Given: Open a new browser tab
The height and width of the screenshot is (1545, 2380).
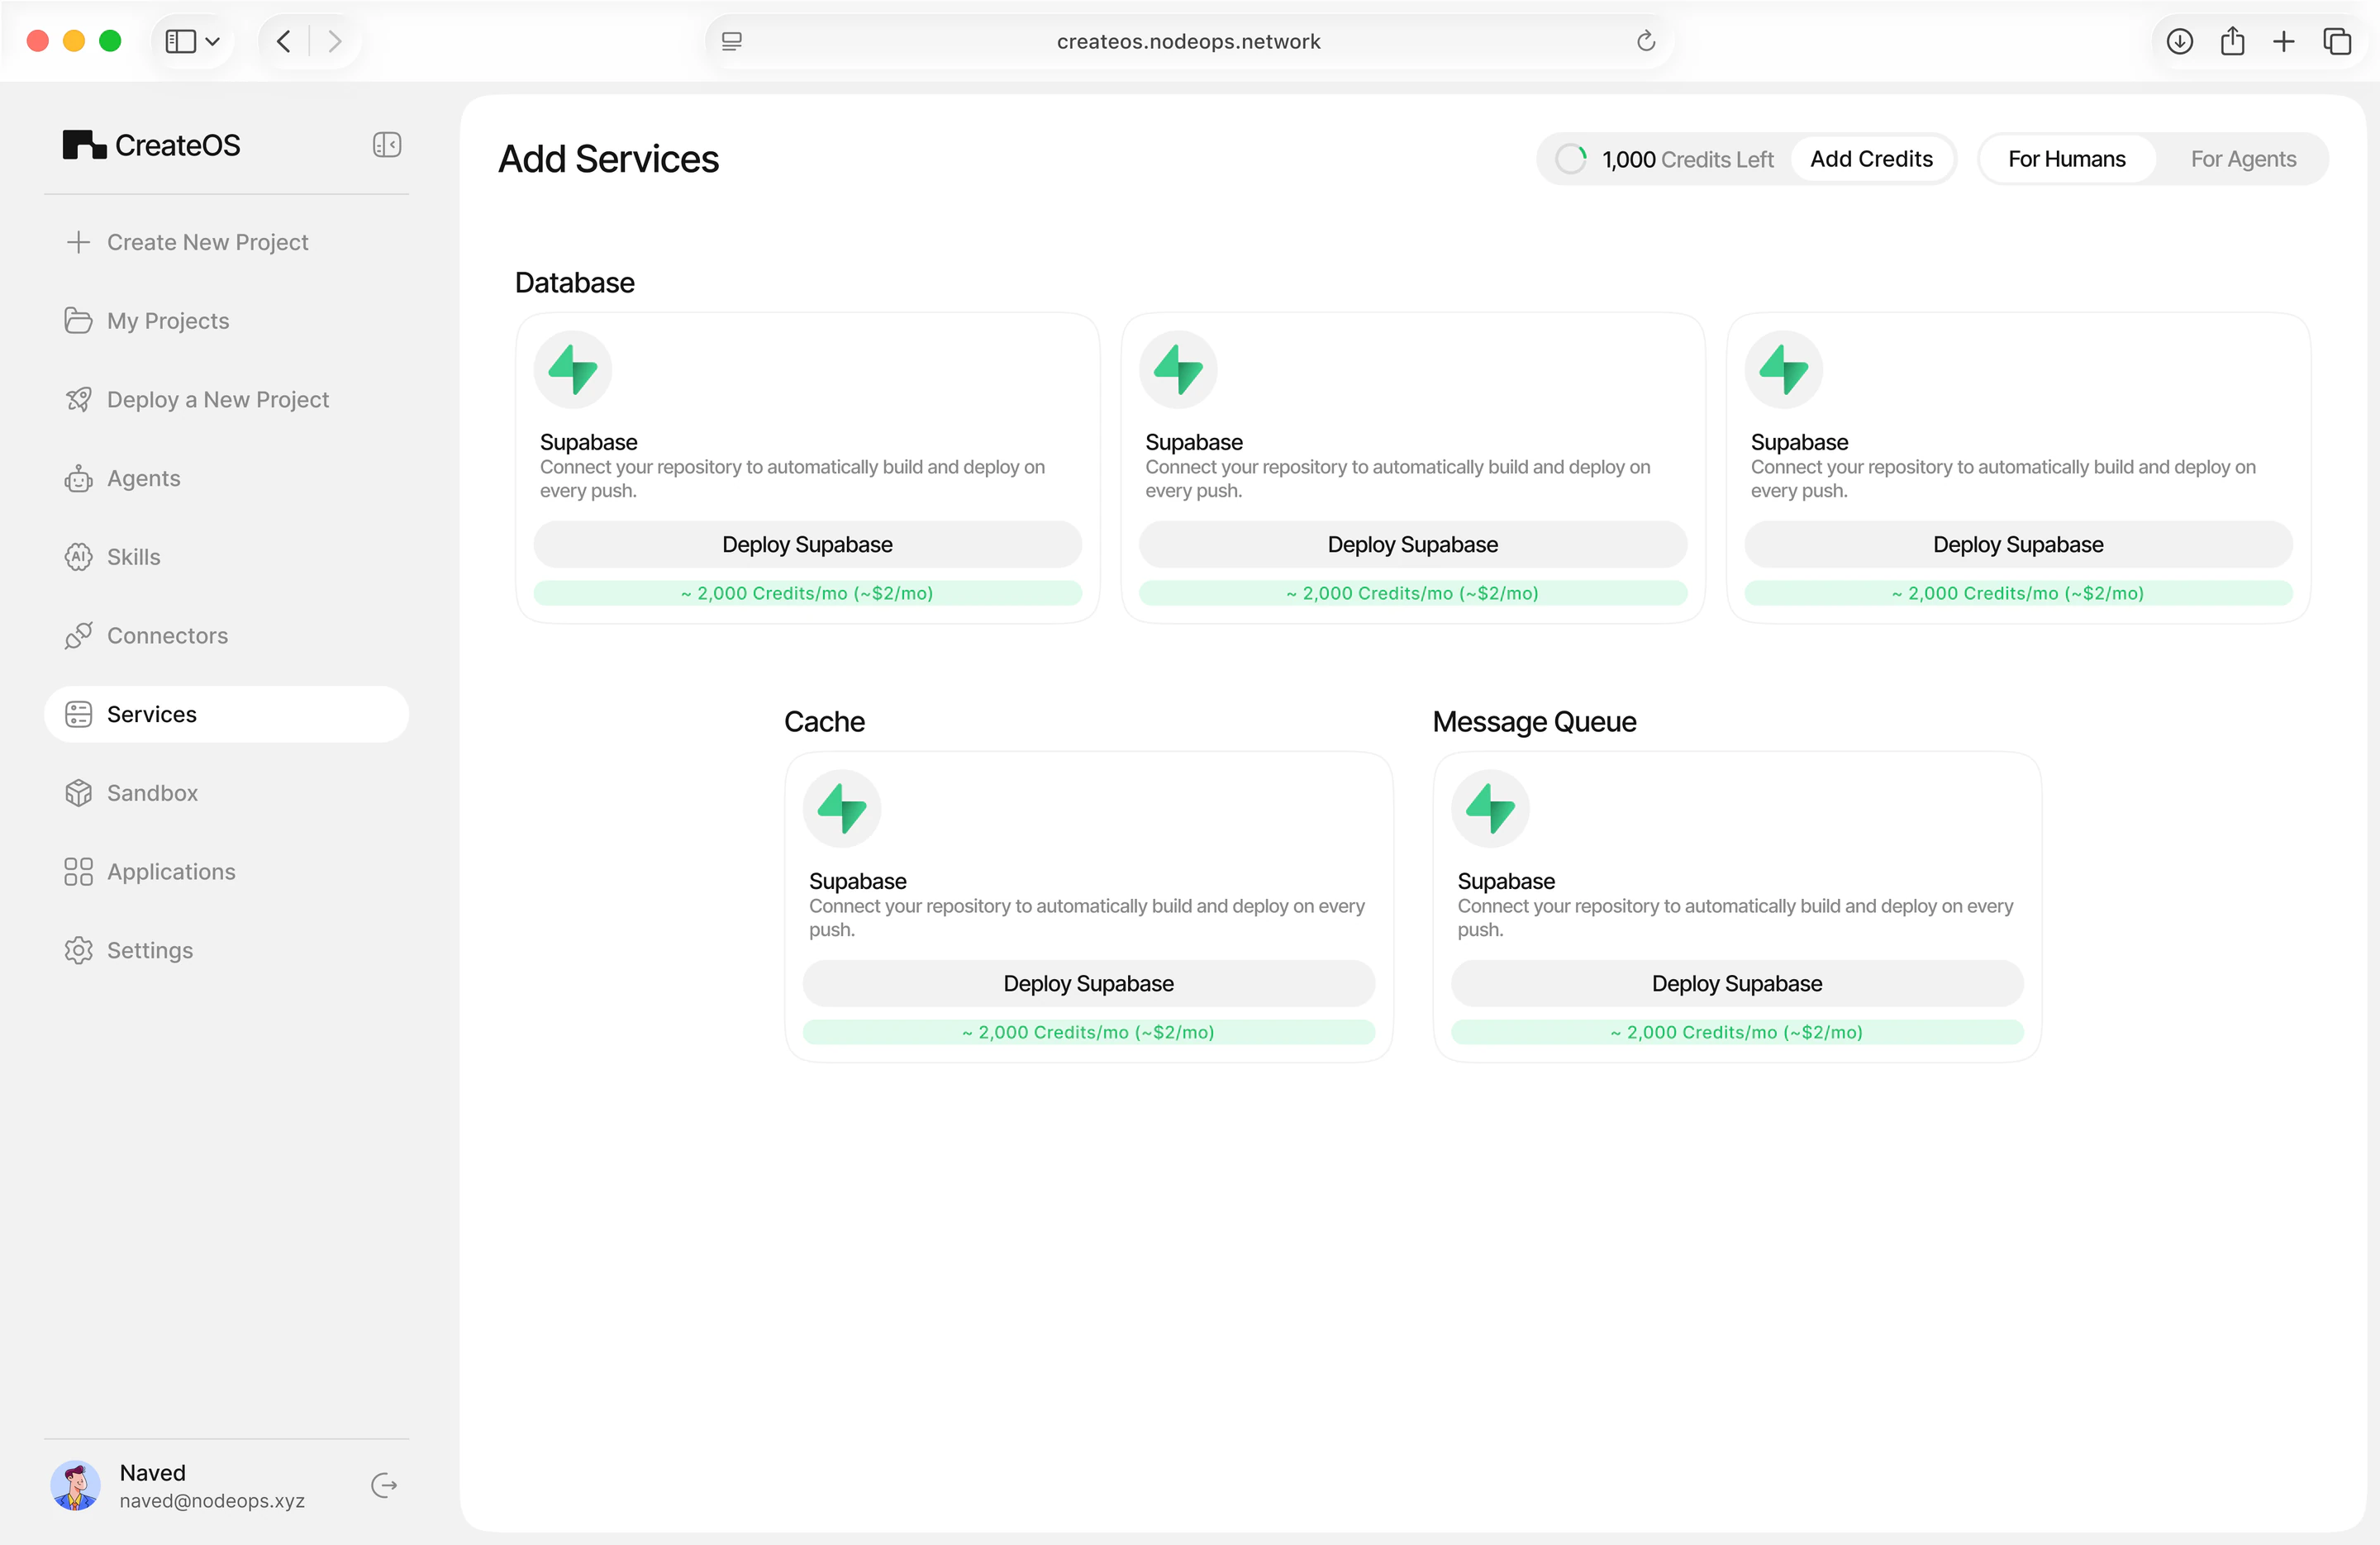Looking at the screenshot, I should pyautogui.click(x=2284, y=41).
